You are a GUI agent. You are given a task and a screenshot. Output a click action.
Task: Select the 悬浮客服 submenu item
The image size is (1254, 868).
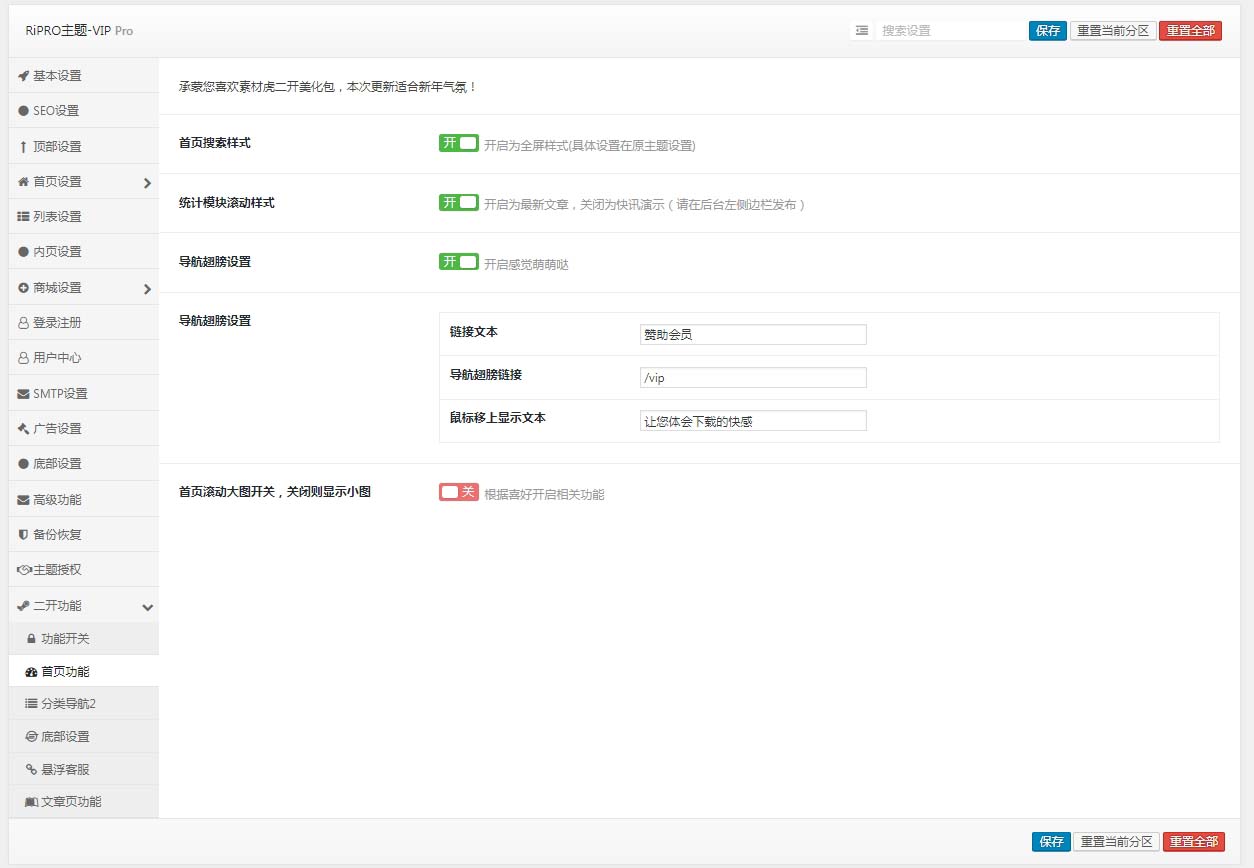[x=83, y=770]
